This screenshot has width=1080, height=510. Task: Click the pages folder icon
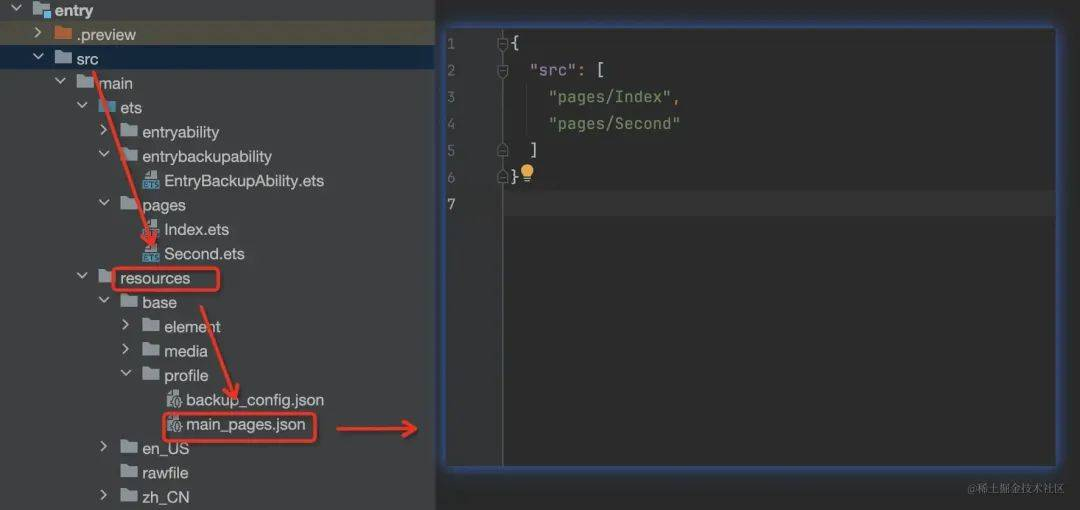coord(129,204)
